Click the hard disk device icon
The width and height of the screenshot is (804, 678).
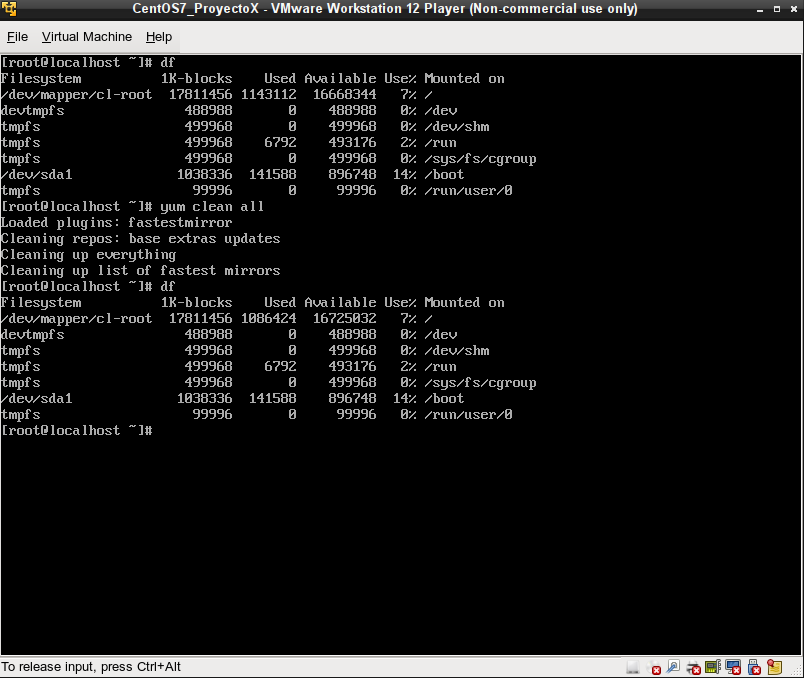pos(633,667)
